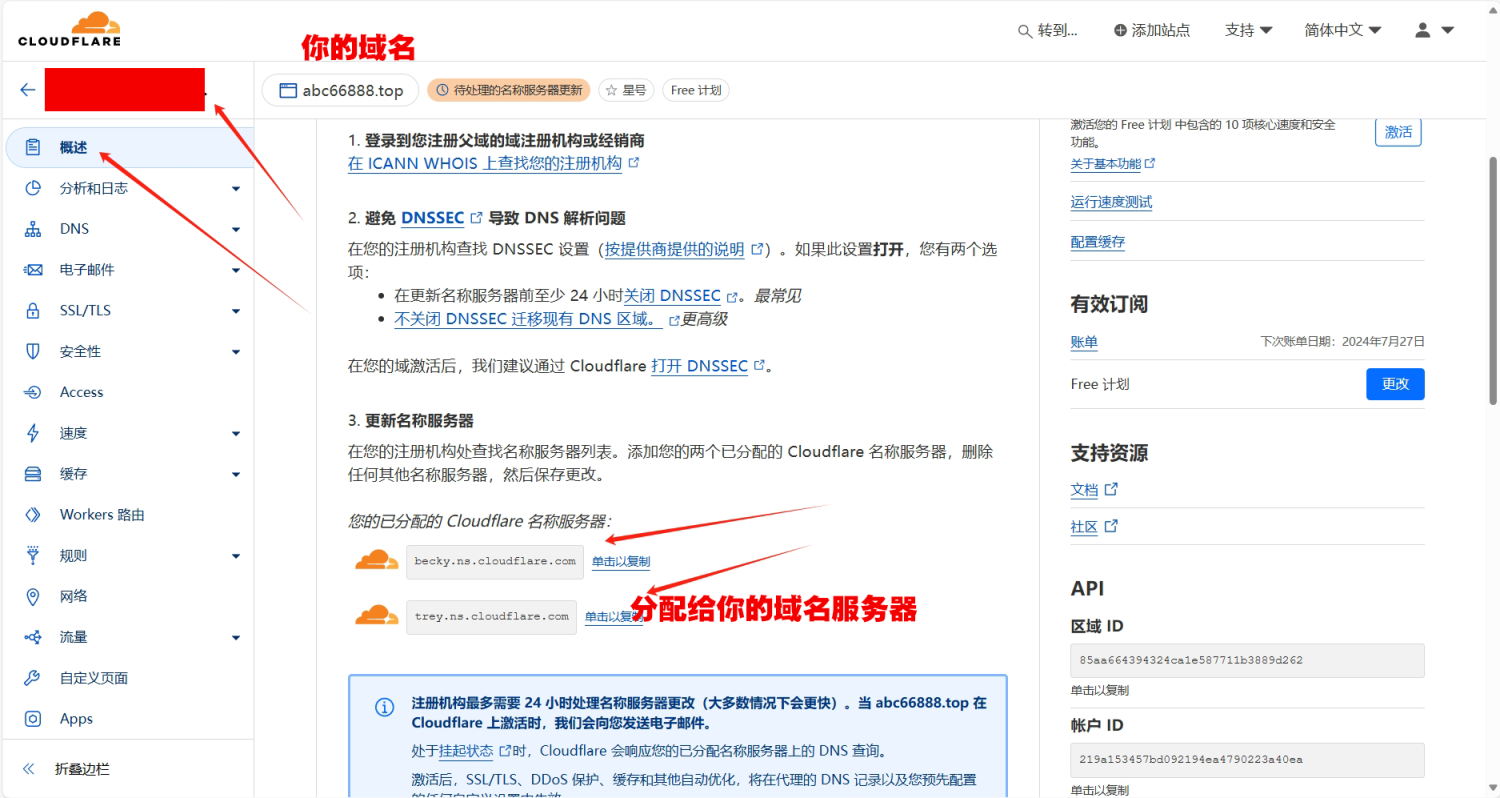
Task: Open the 关于基本功能 link
Action: tap(1113, 163)
